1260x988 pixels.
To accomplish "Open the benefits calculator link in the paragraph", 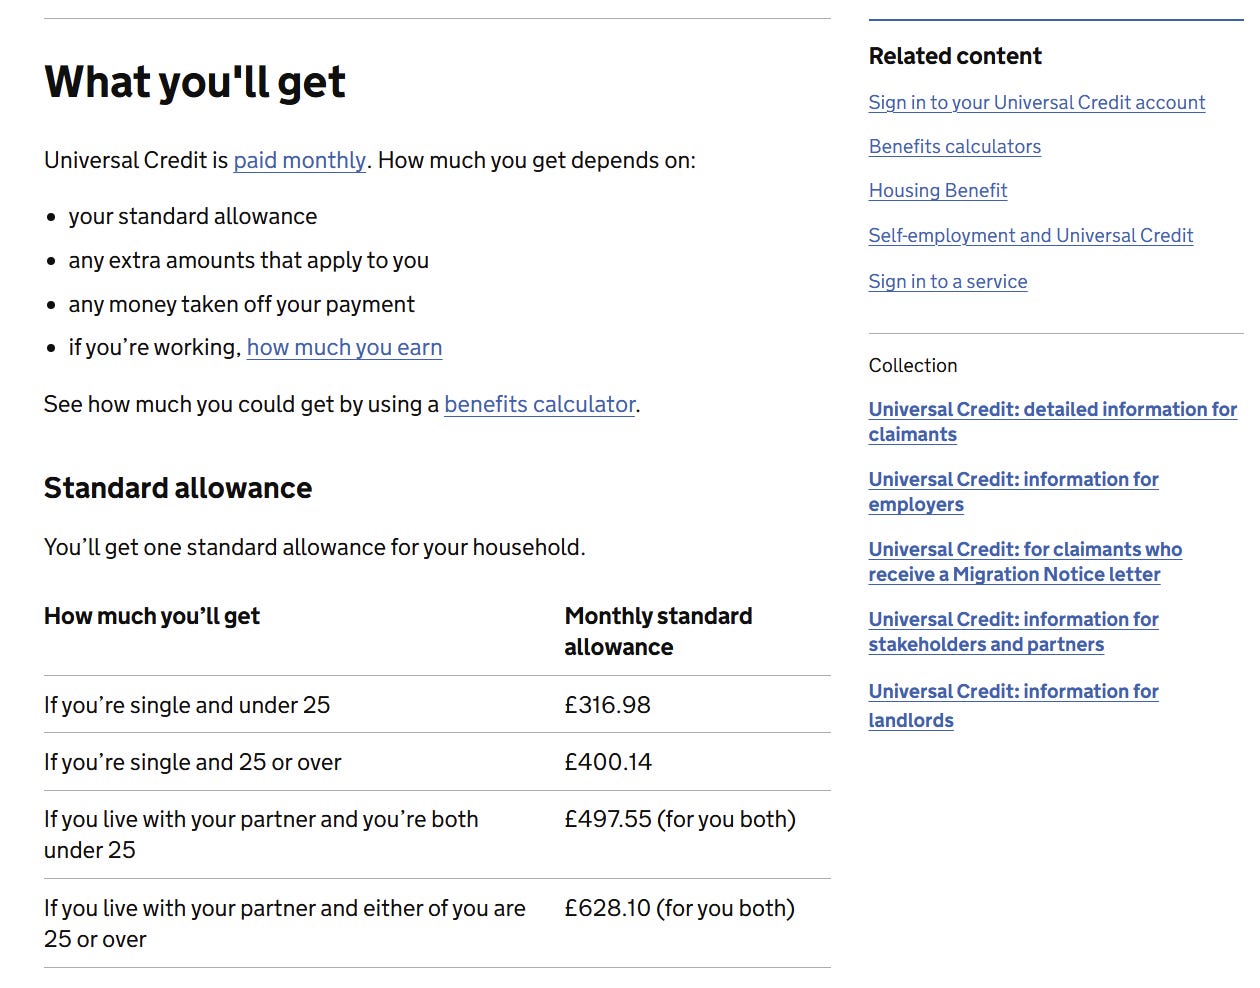I will pos(539,404).
